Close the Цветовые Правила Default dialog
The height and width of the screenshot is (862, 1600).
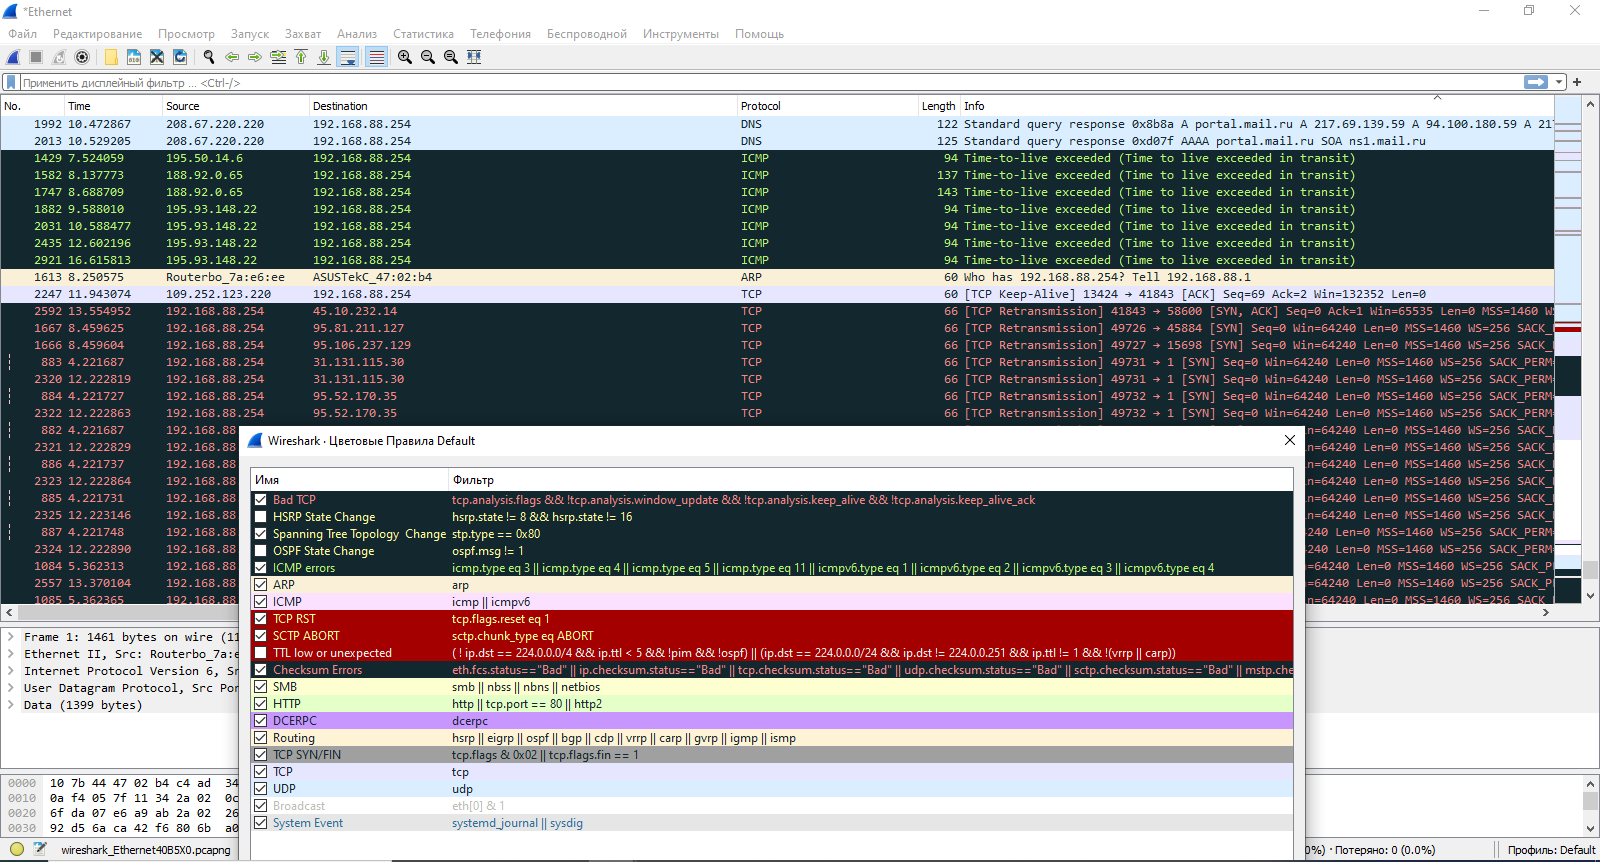pyautogui.click(x=1289, y=440)
